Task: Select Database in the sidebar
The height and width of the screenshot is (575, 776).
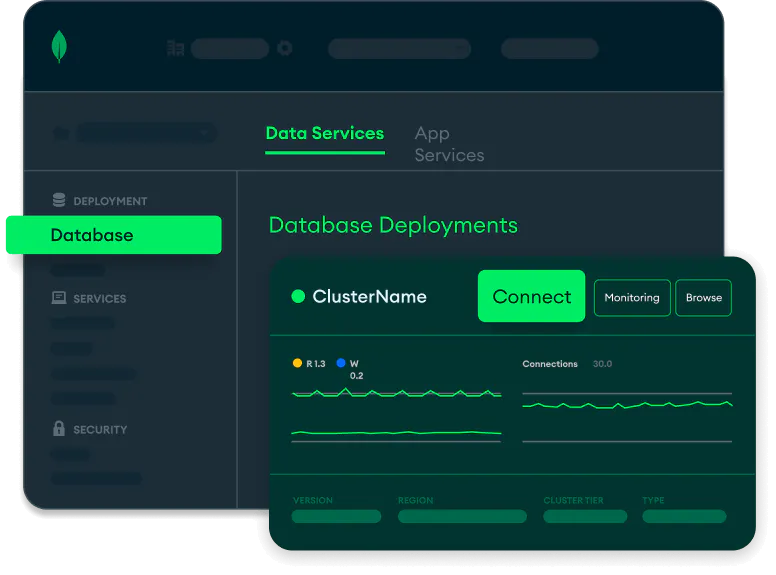Action: click(113, 235)
